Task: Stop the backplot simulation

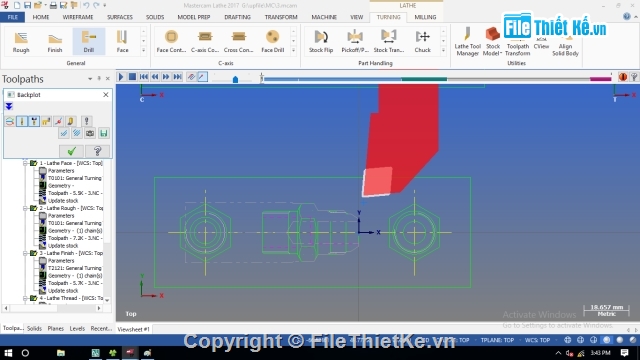Action: pyautogui.click(x=132, y=77)
